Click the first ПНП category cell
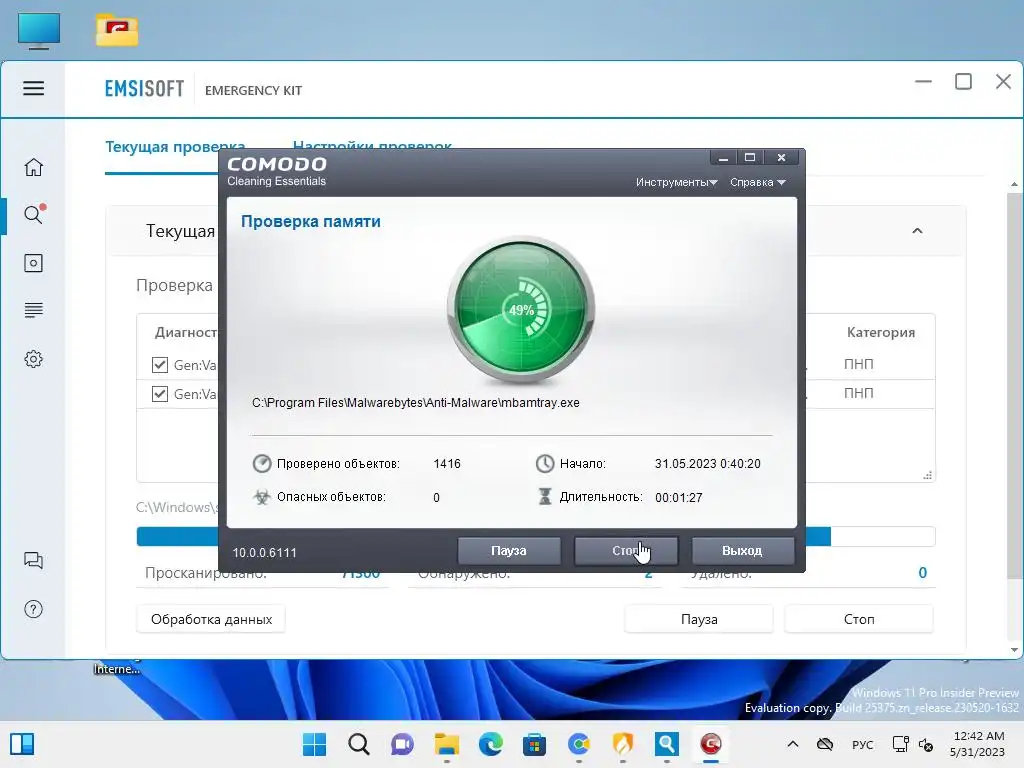Screen dimensions: 1024x768 (x=858, y=364)
